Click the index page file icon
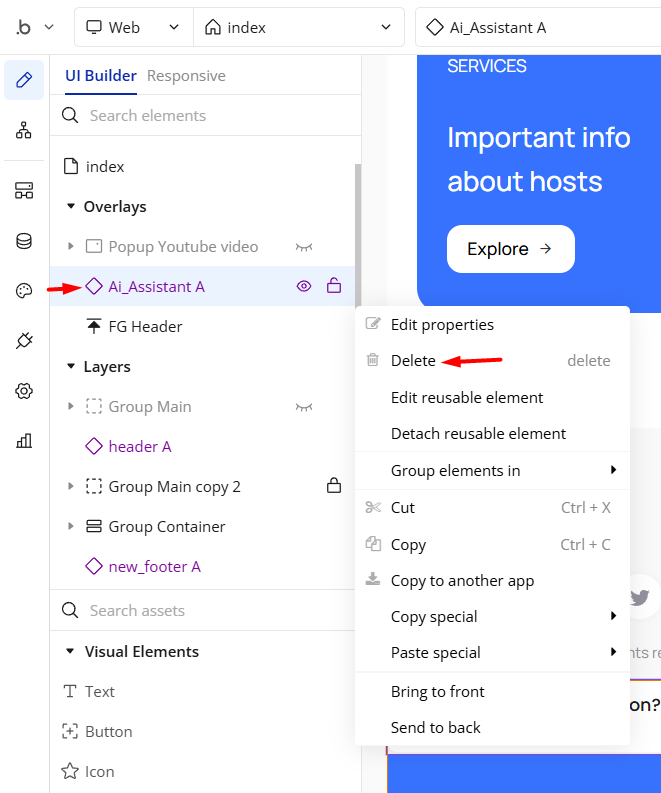The image size is (661, 793). [71, 166]
